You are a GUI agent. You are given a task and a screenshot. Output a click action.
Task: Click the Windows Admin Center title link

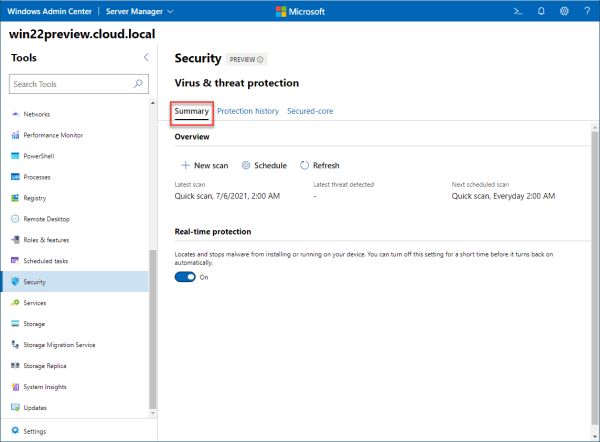pos(49,11)
